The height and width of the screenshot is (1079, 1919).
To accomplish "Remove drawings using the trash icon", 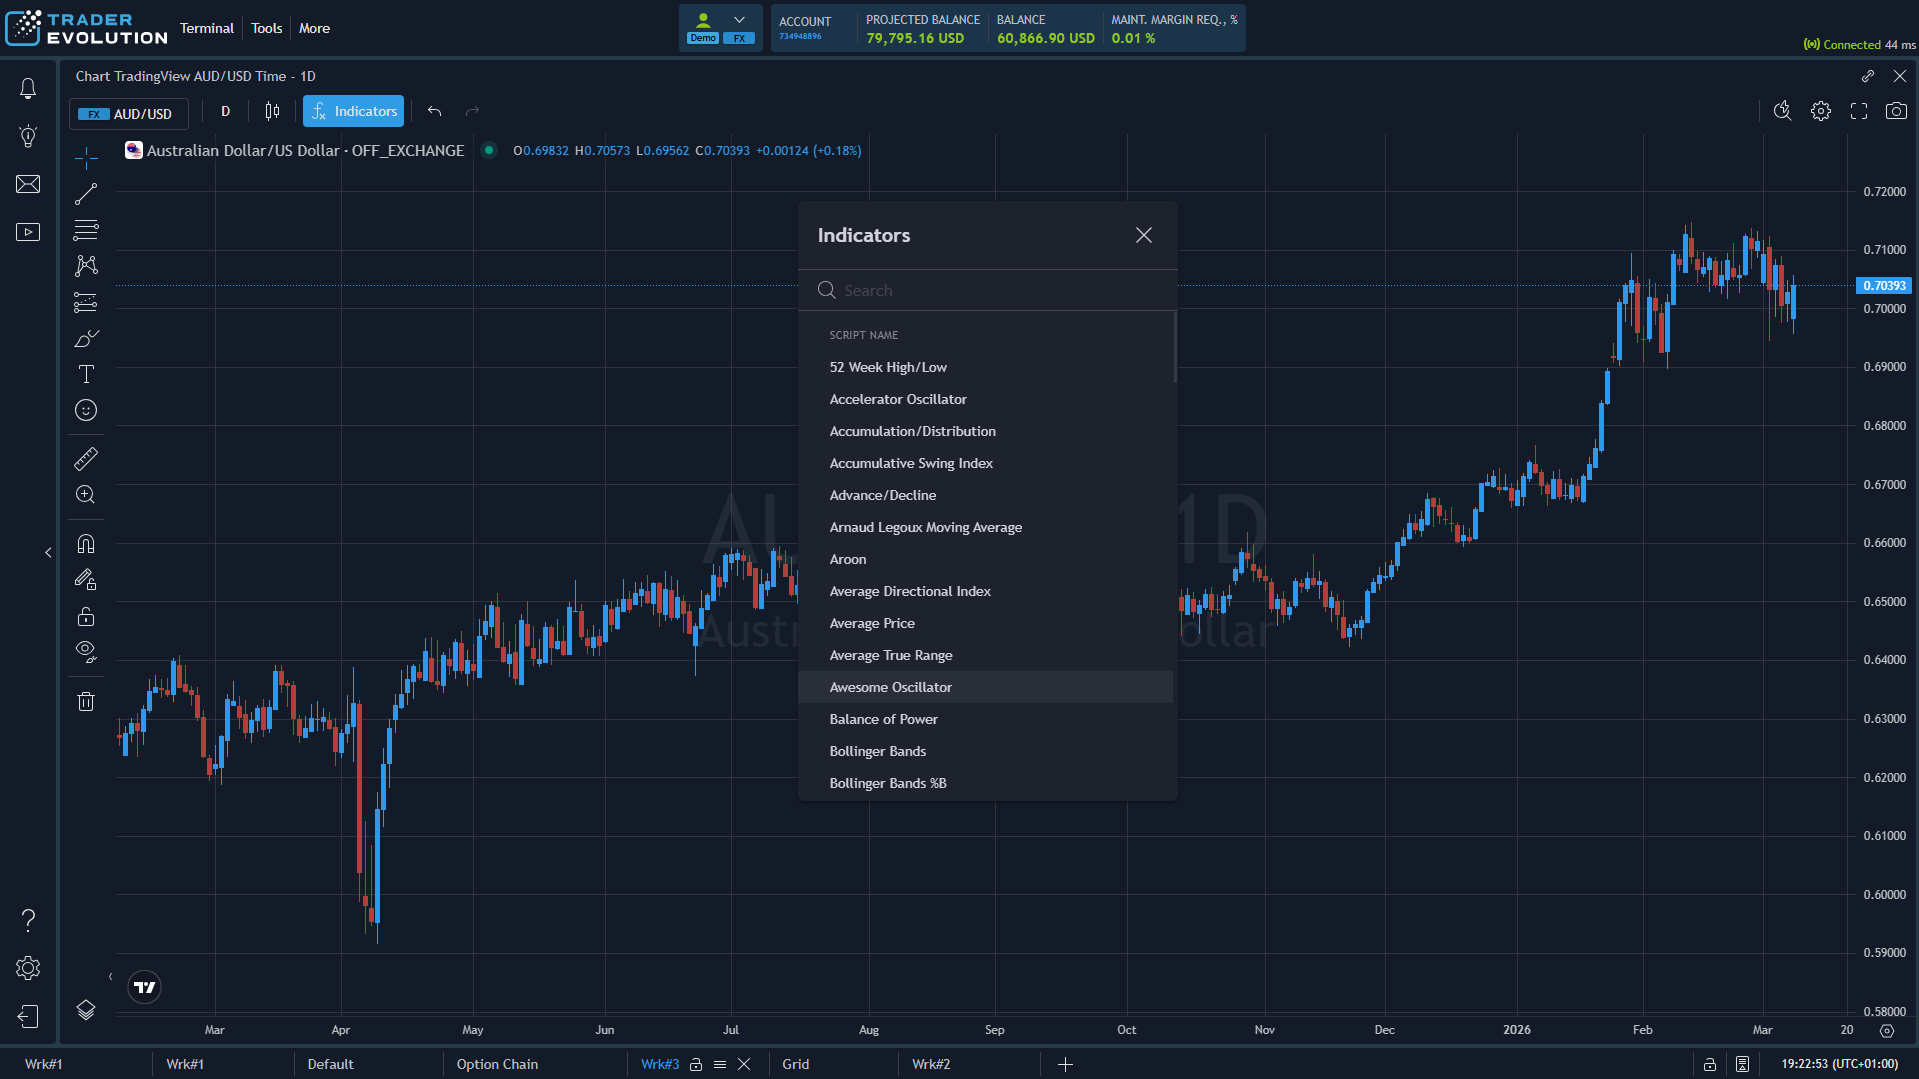I will click(x=86, y=700).
